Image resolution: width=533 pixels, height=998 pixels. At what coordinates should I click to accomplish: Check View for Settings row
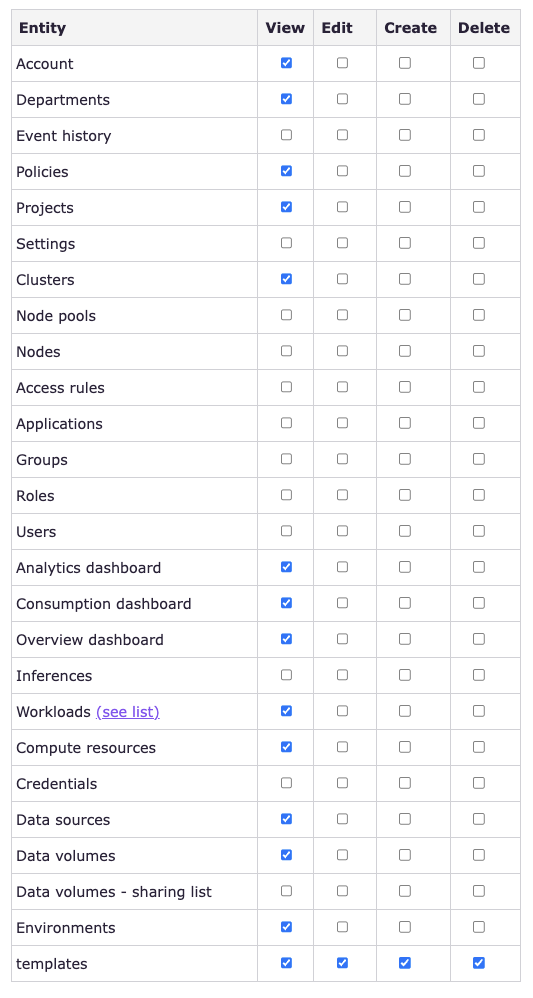pyautogui.click(x=286, y=242)
